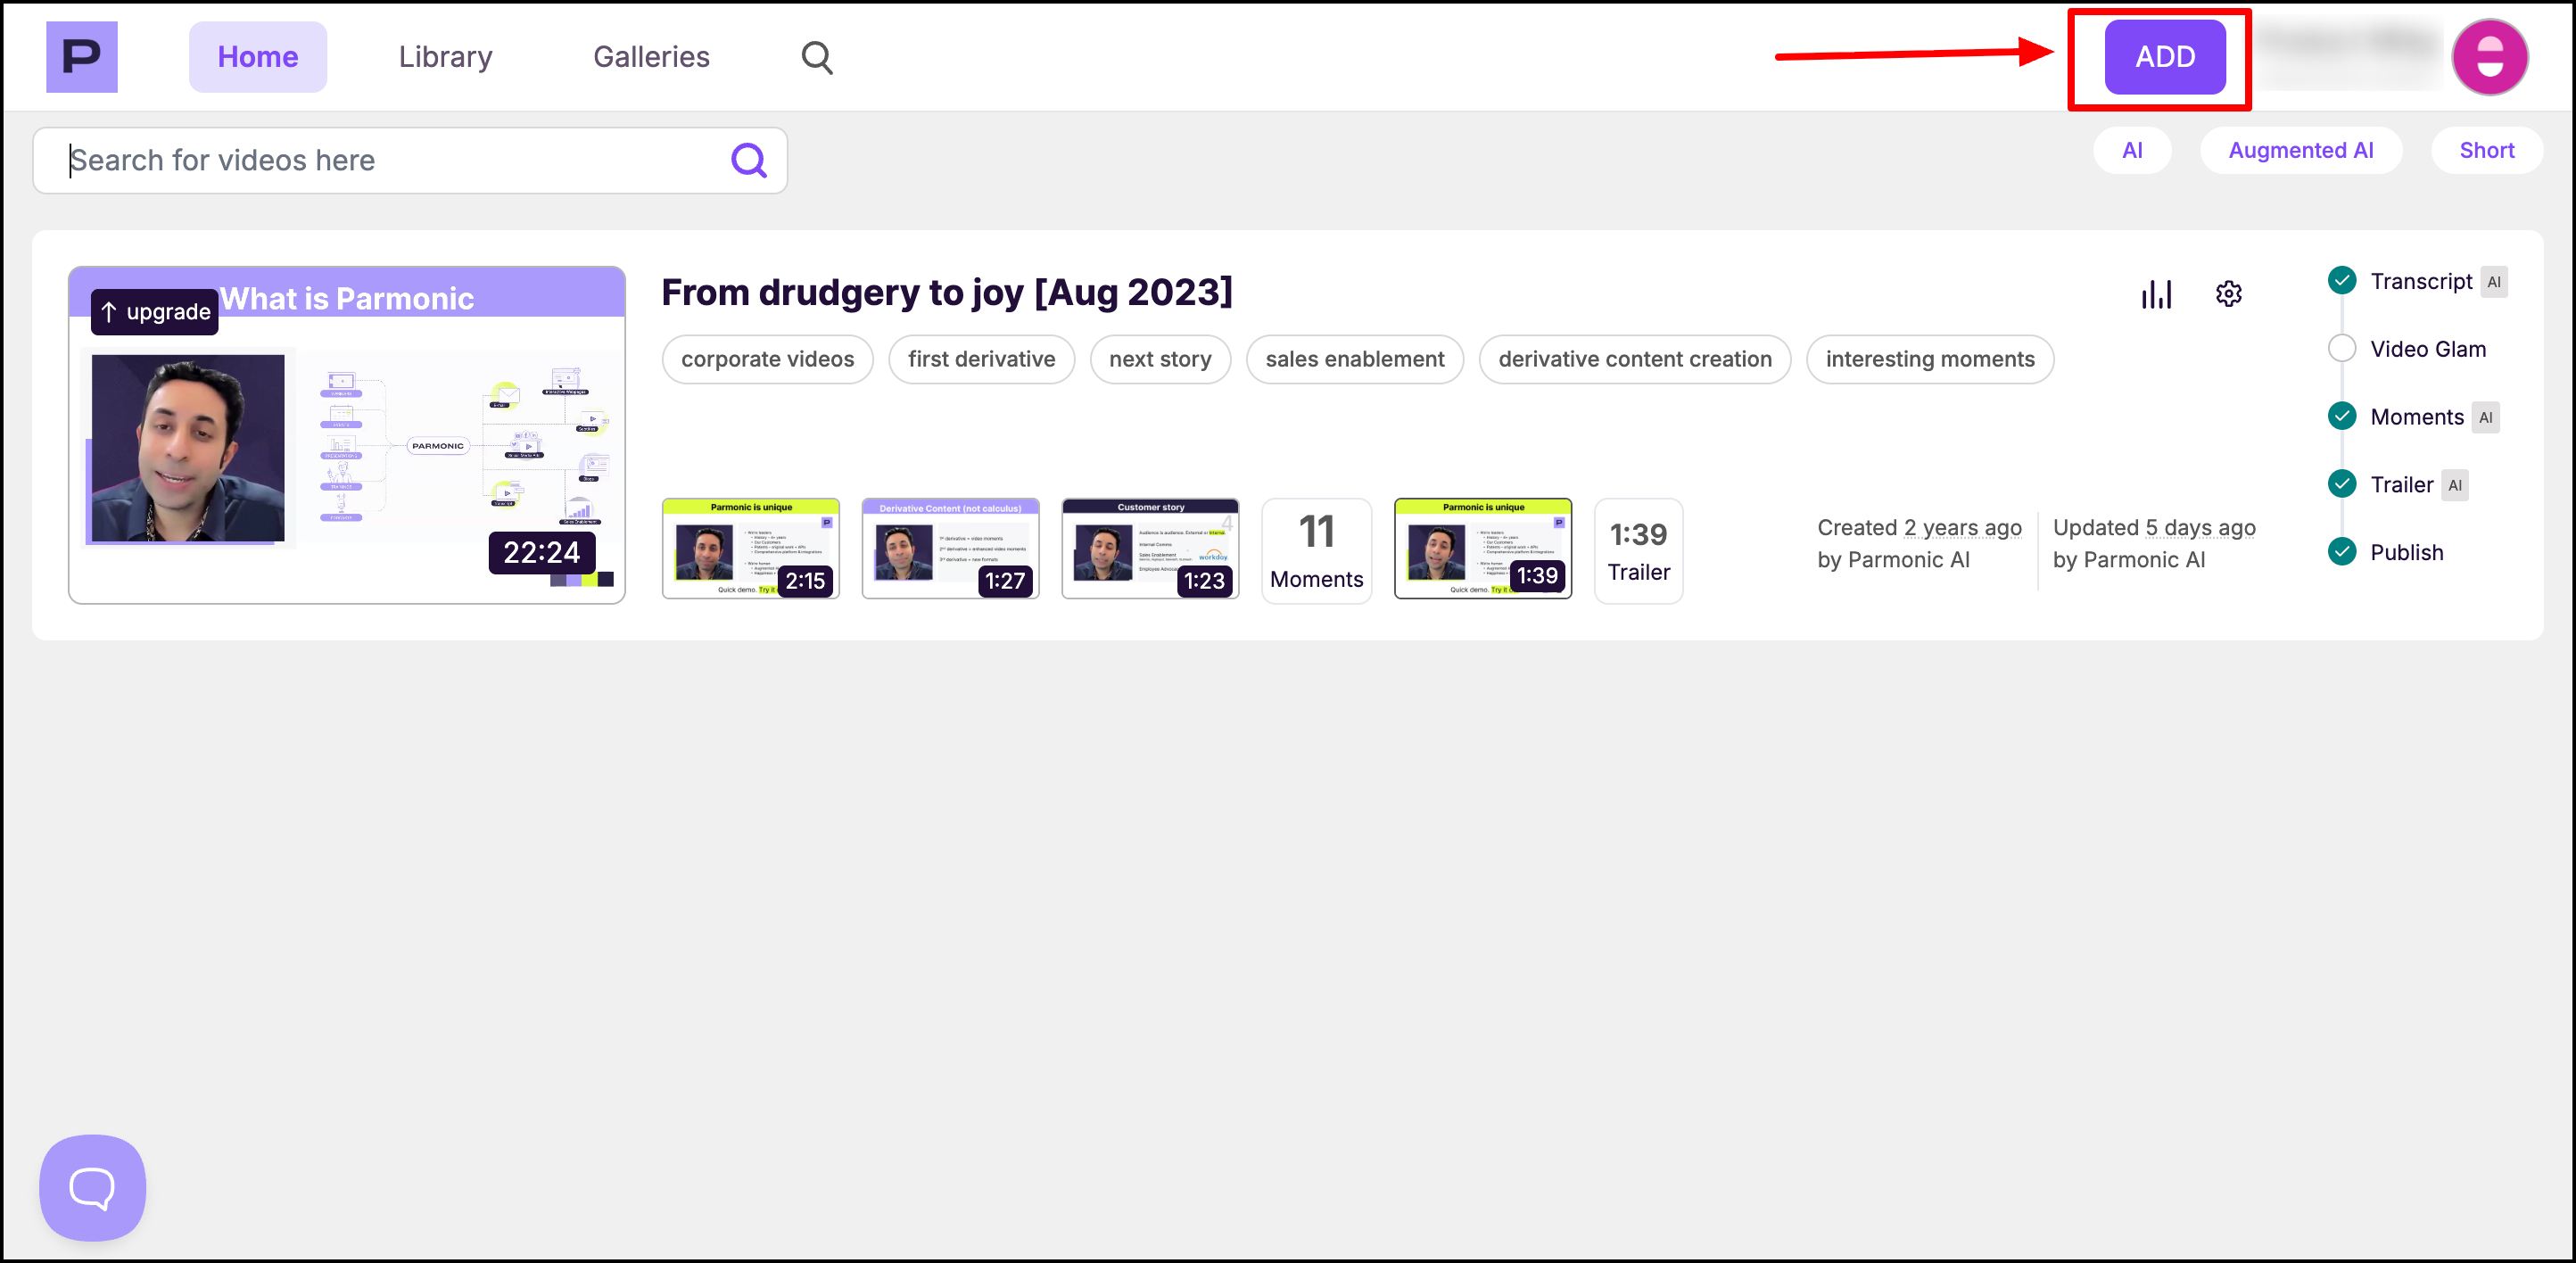Open the 2:15 moment thumbnail
Image resolution: width=2576 pixels, height=1263 pixels.
coord(751,549)
